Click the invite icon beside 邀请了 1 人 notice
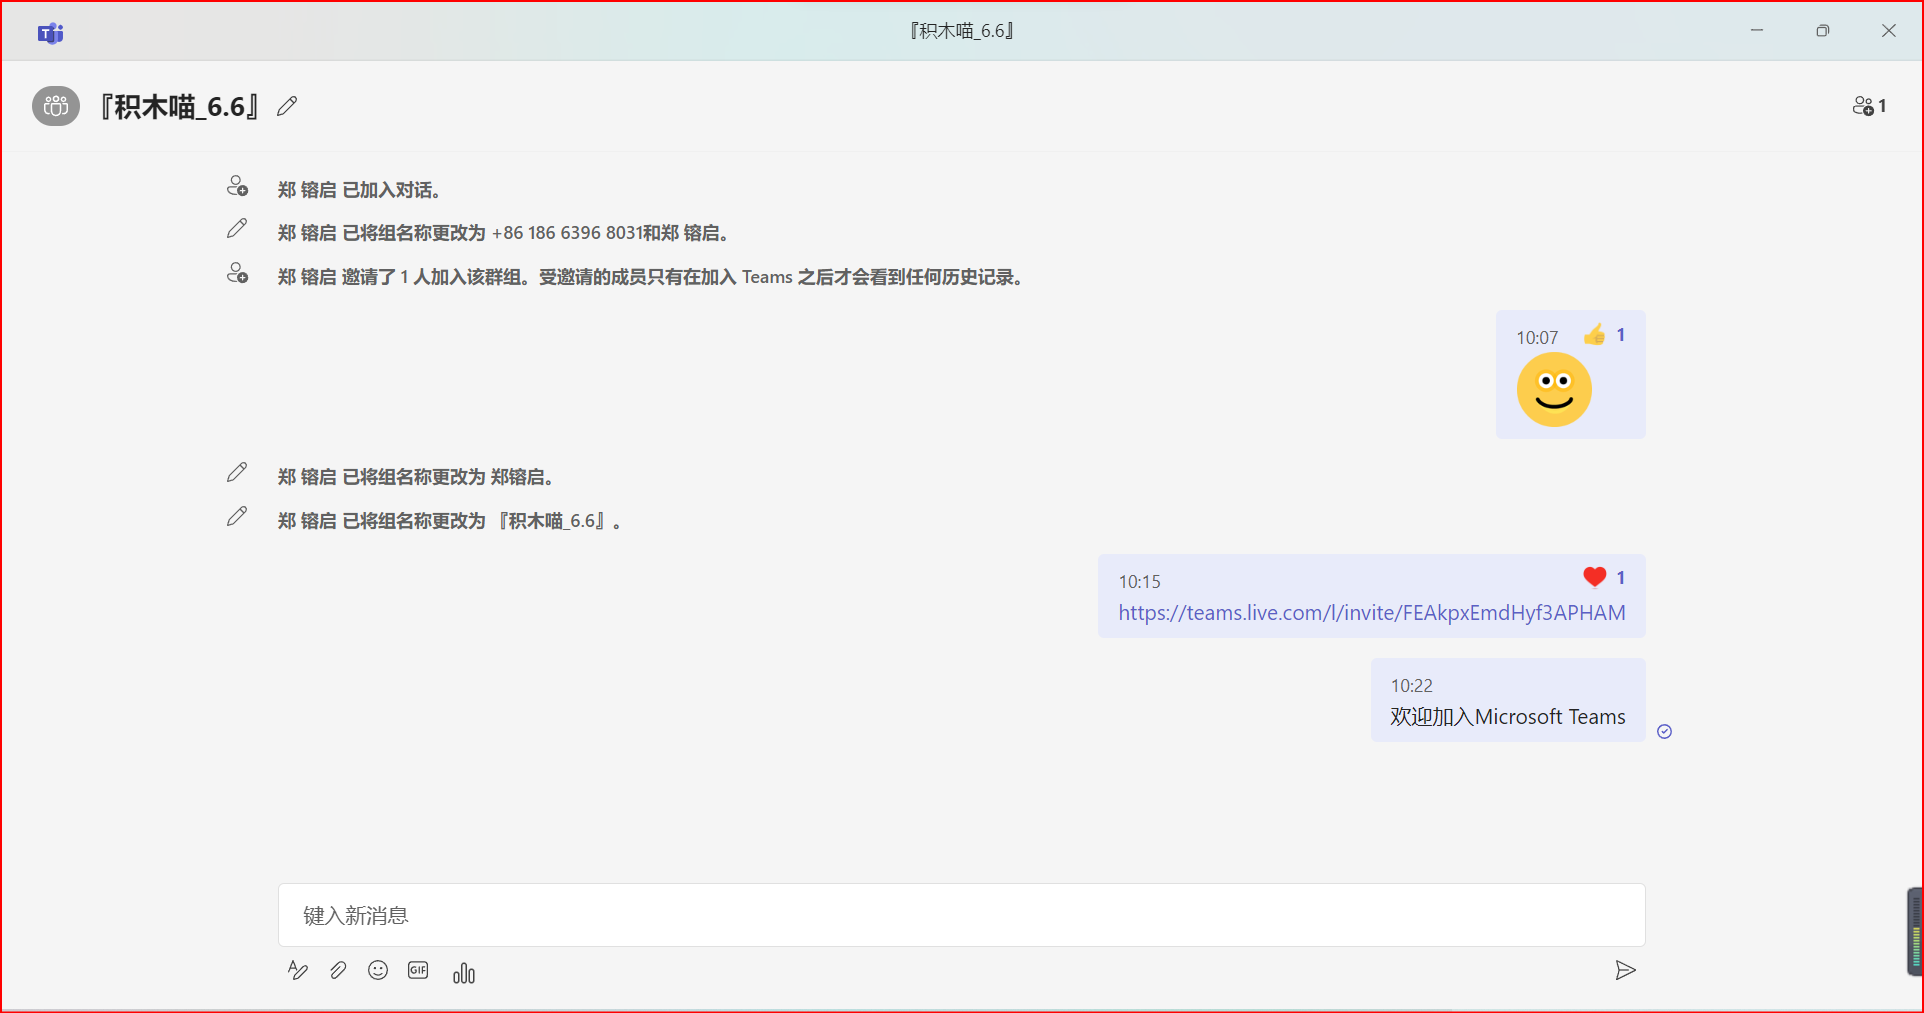Image resolution: width=1924 pixels, height=1013 pixels. 237,273
